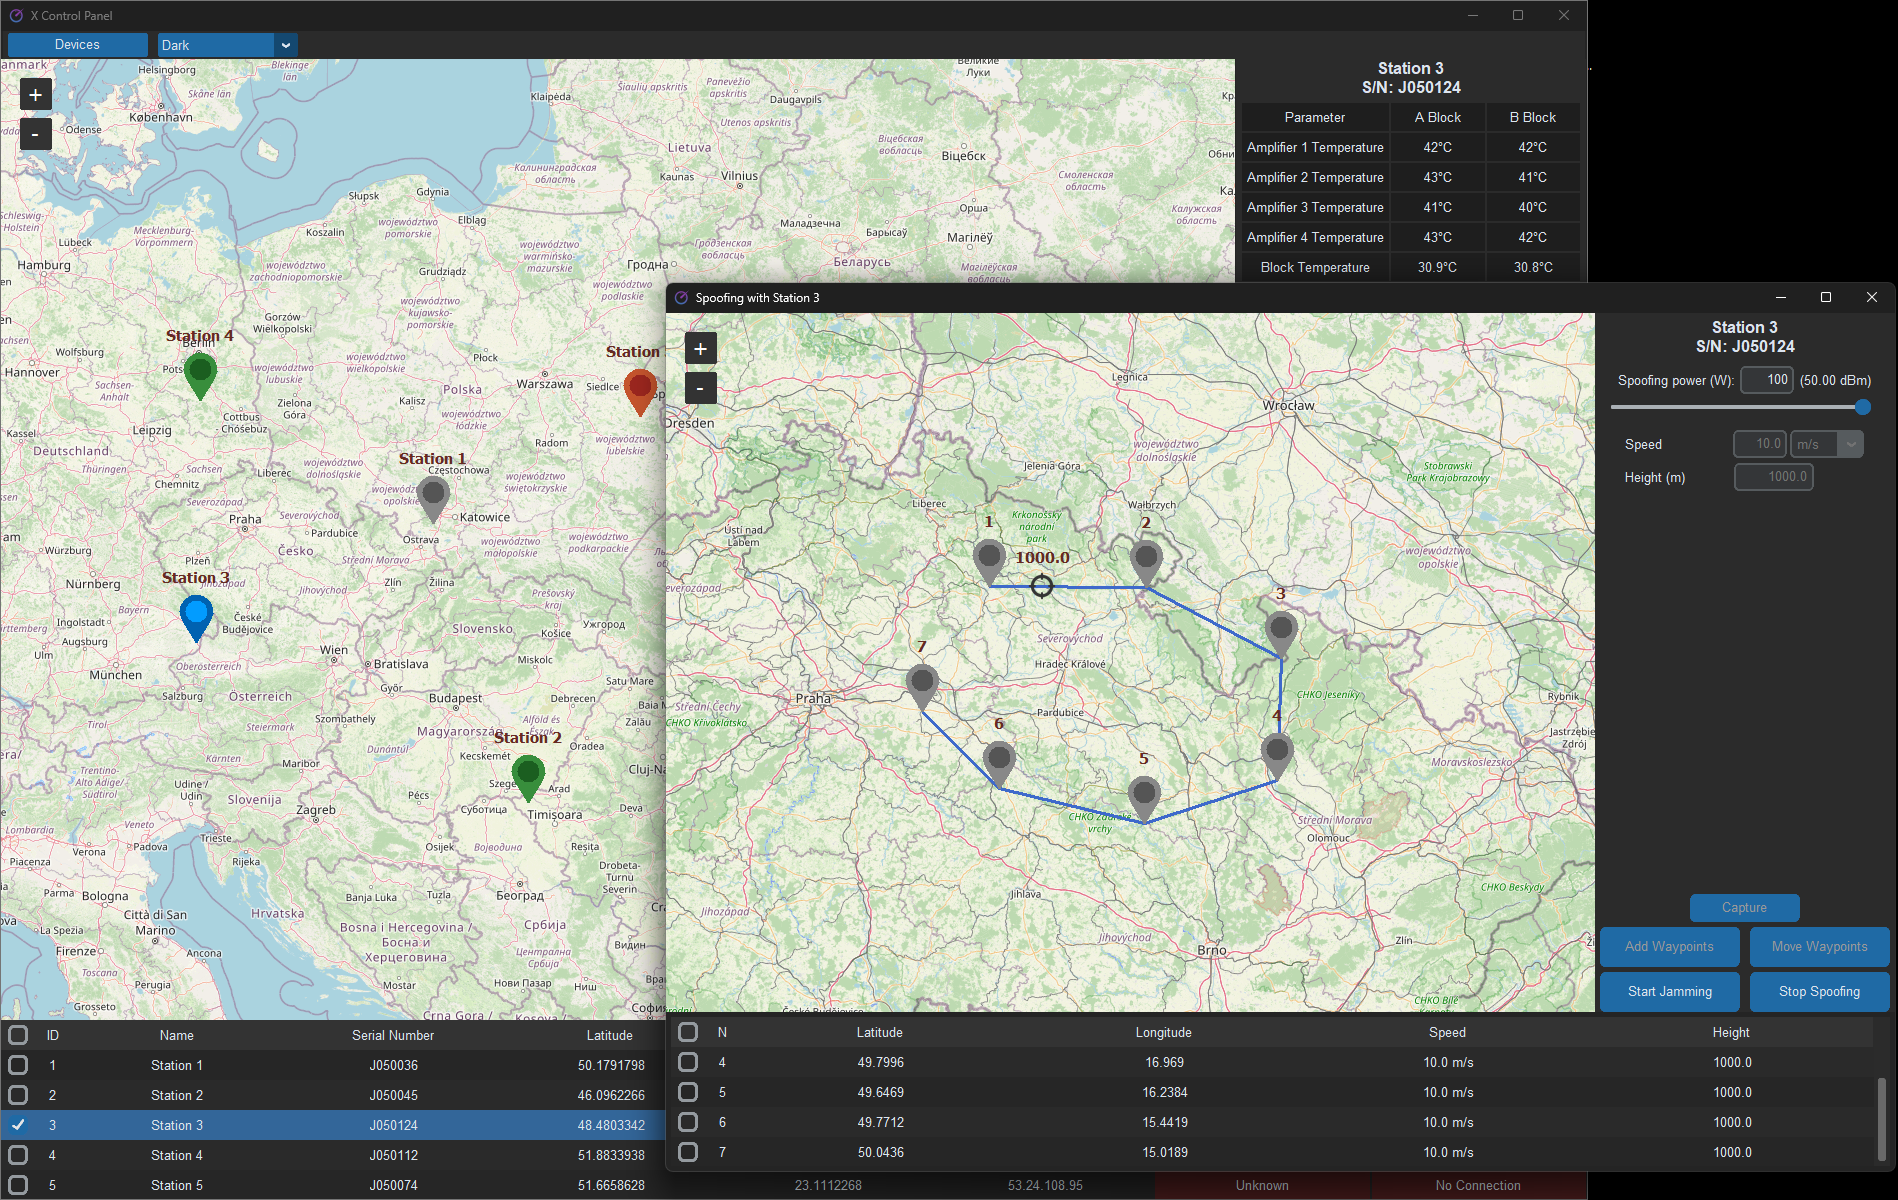
Task: Sort waypoints by Longitude column header
Action: point(1163,1032)
